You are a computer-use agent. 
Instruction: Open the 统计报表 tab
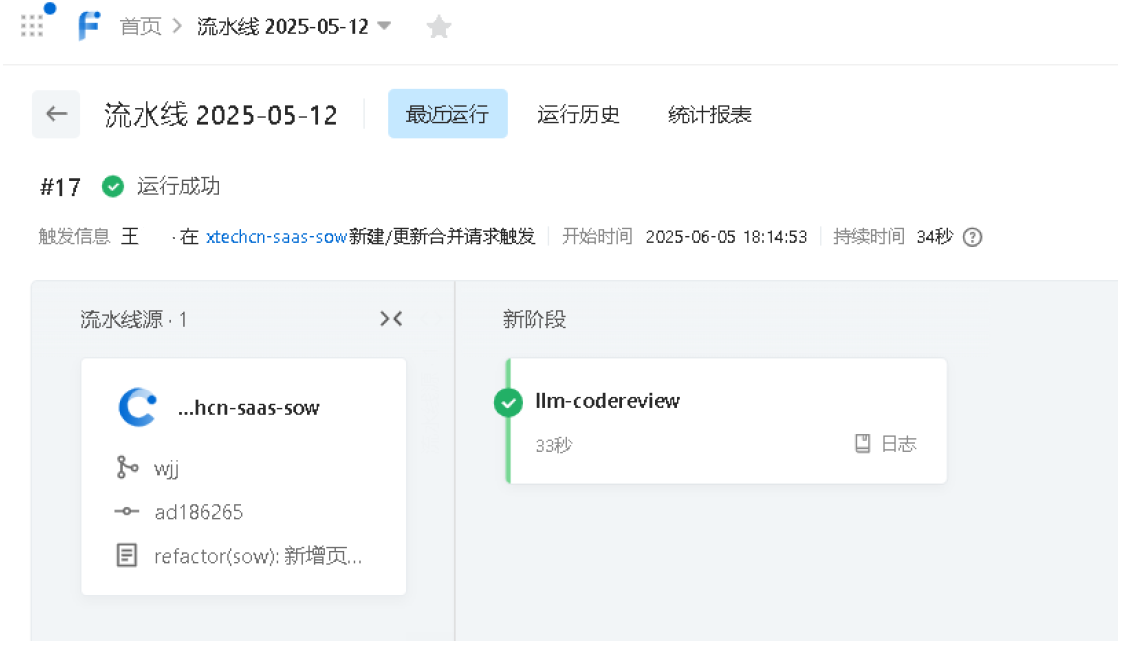709,114
